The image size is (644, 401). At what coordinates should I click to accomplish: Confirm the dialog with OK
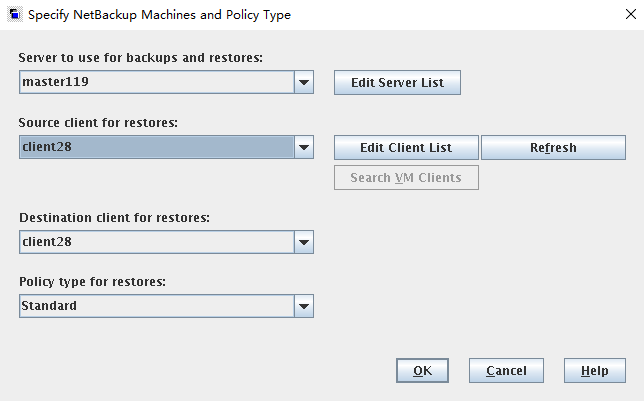[423, 371]
